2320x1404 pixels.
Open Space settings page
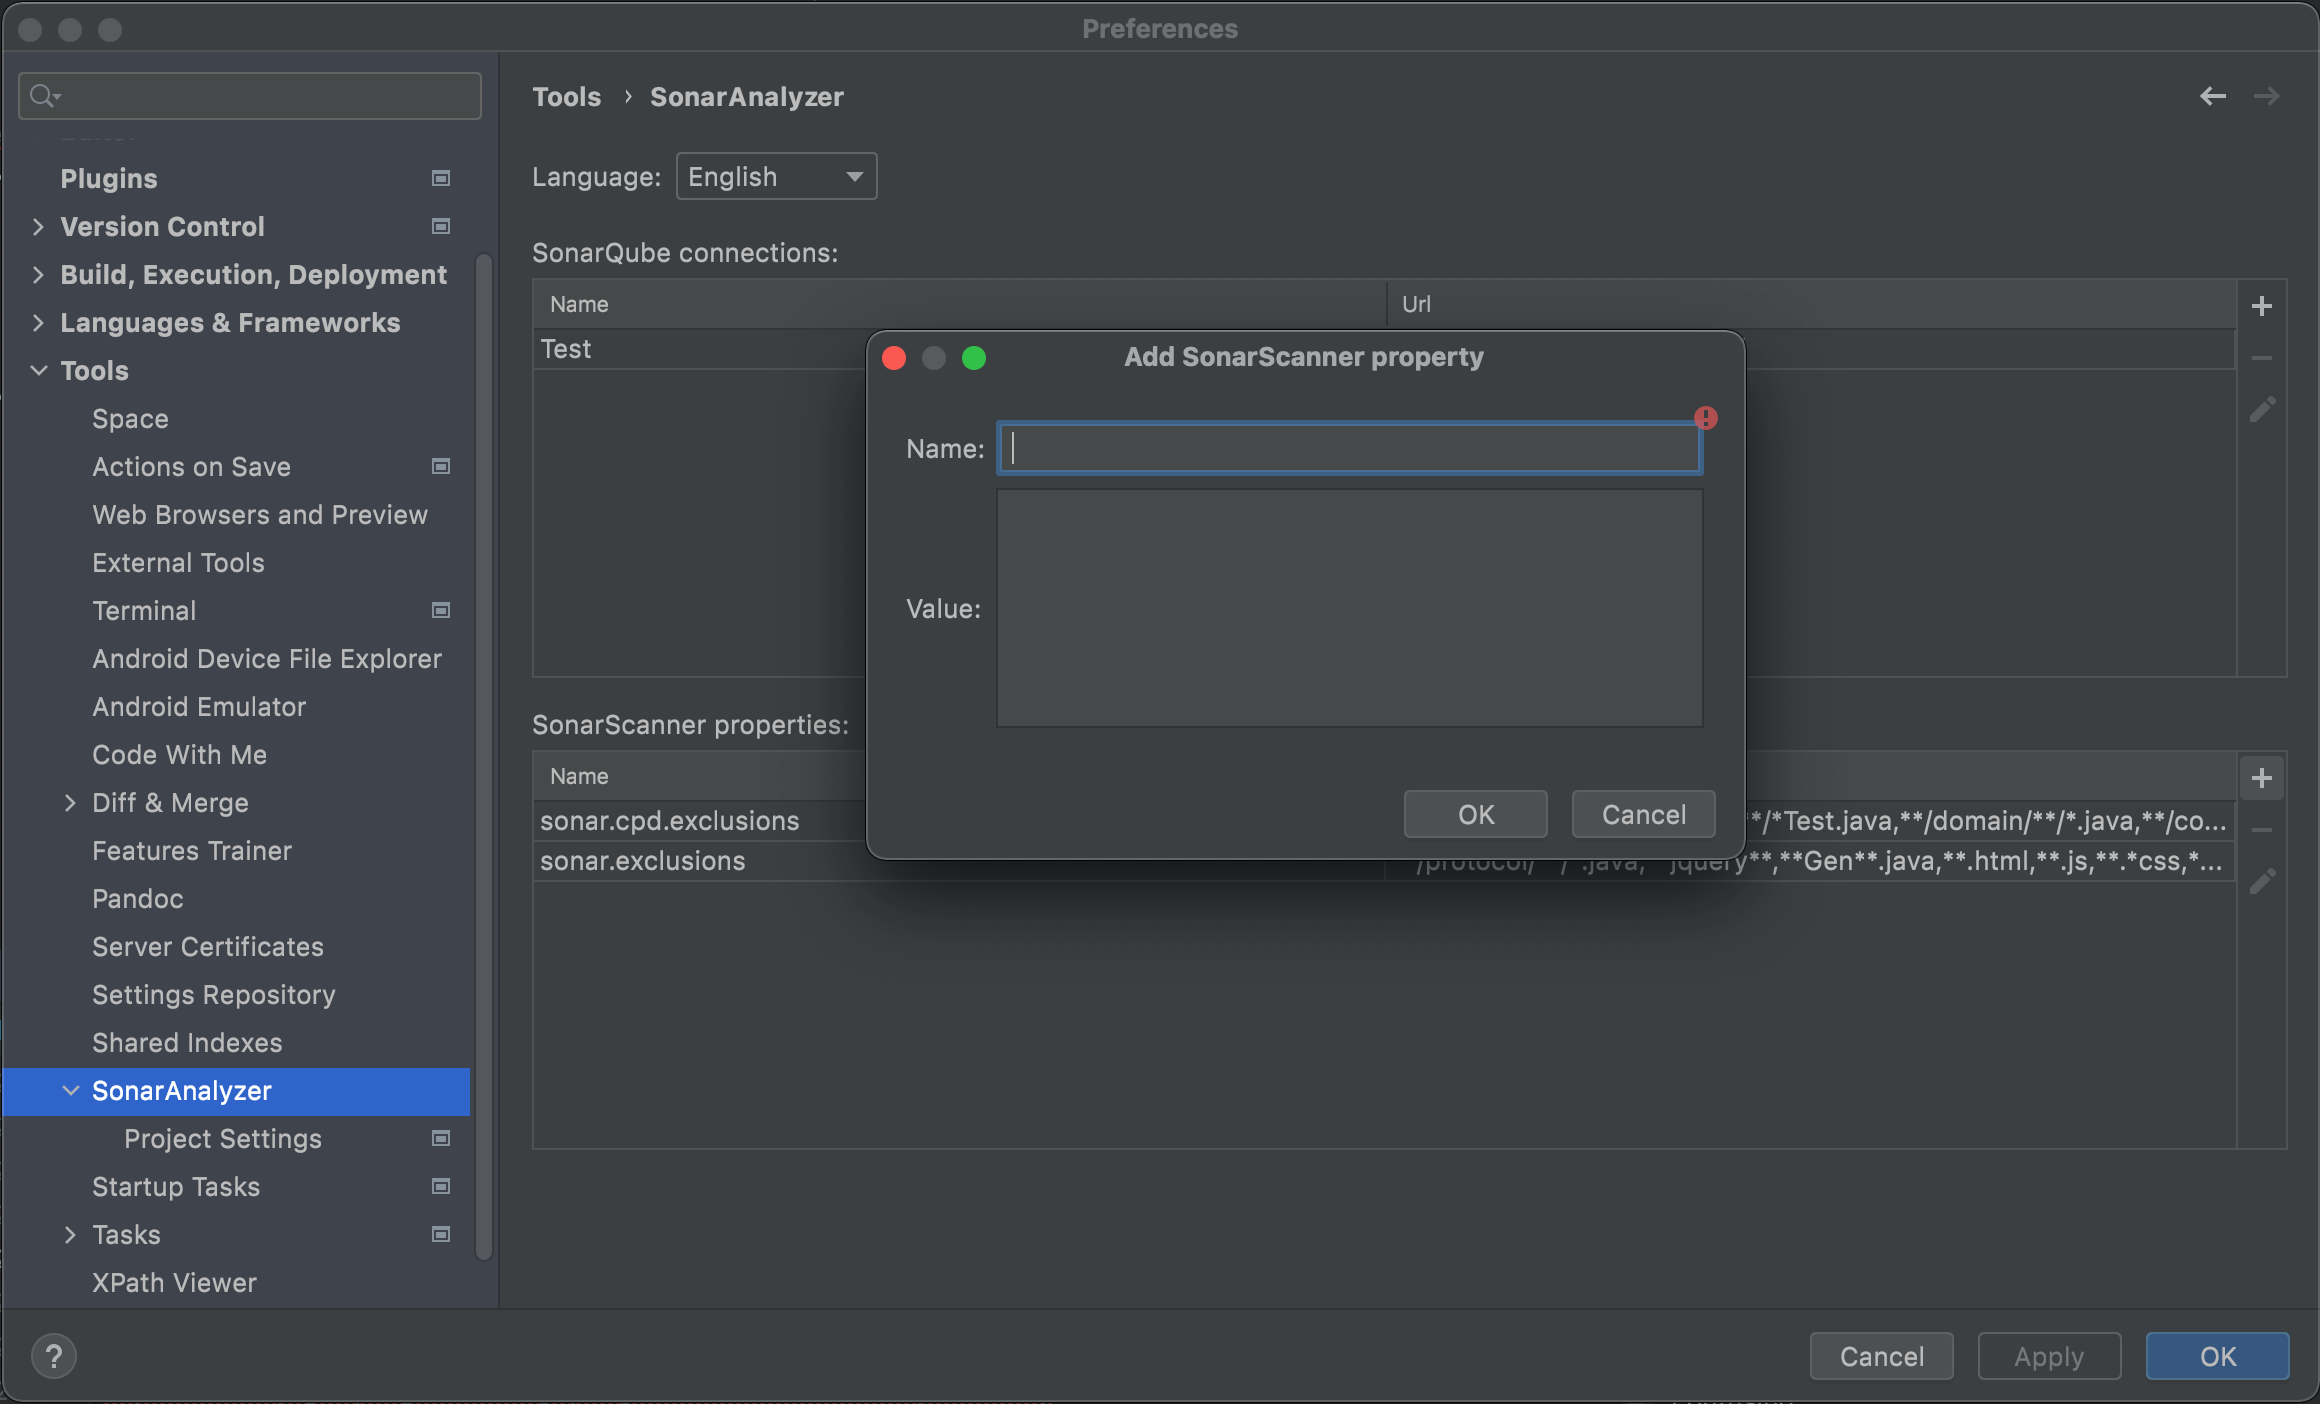click(x=130, y=418)
